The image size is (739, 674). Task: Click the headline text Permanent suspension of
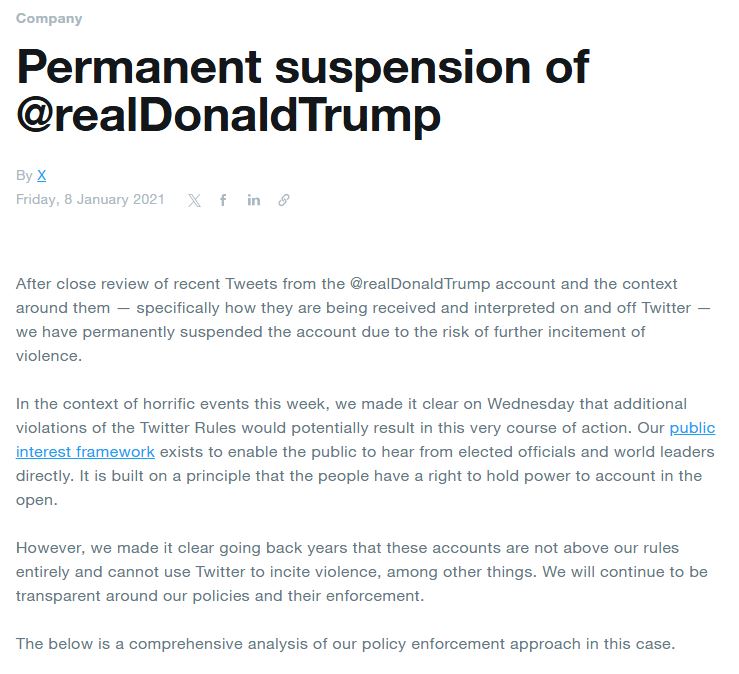pos(303,68)
